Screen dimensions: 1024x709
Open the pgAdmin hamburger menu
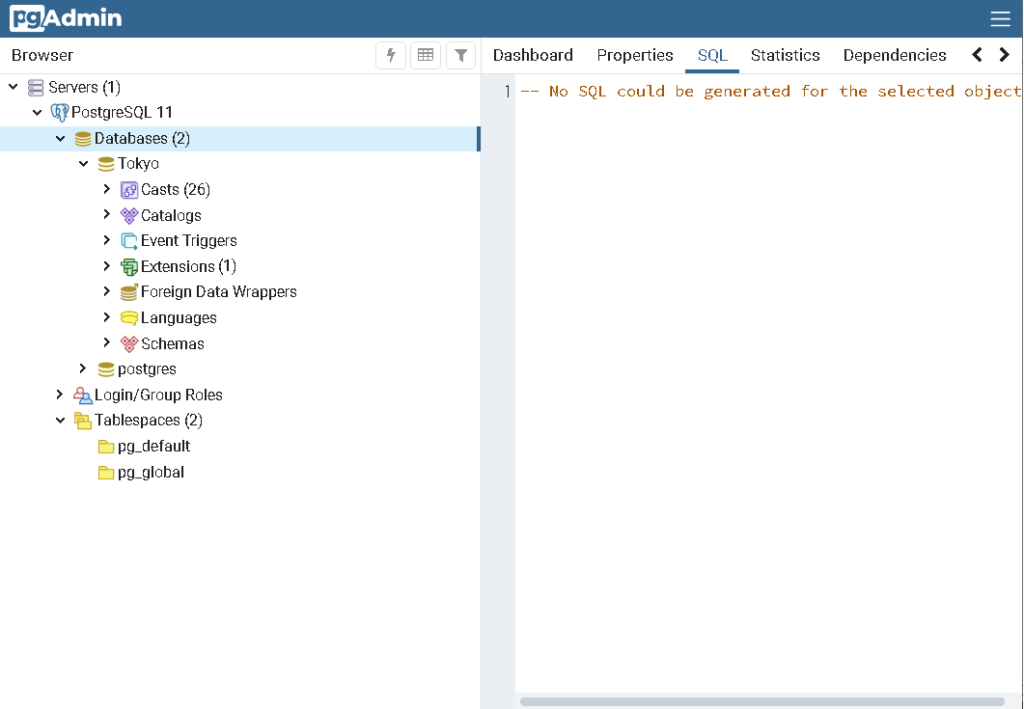pos(999,18)
